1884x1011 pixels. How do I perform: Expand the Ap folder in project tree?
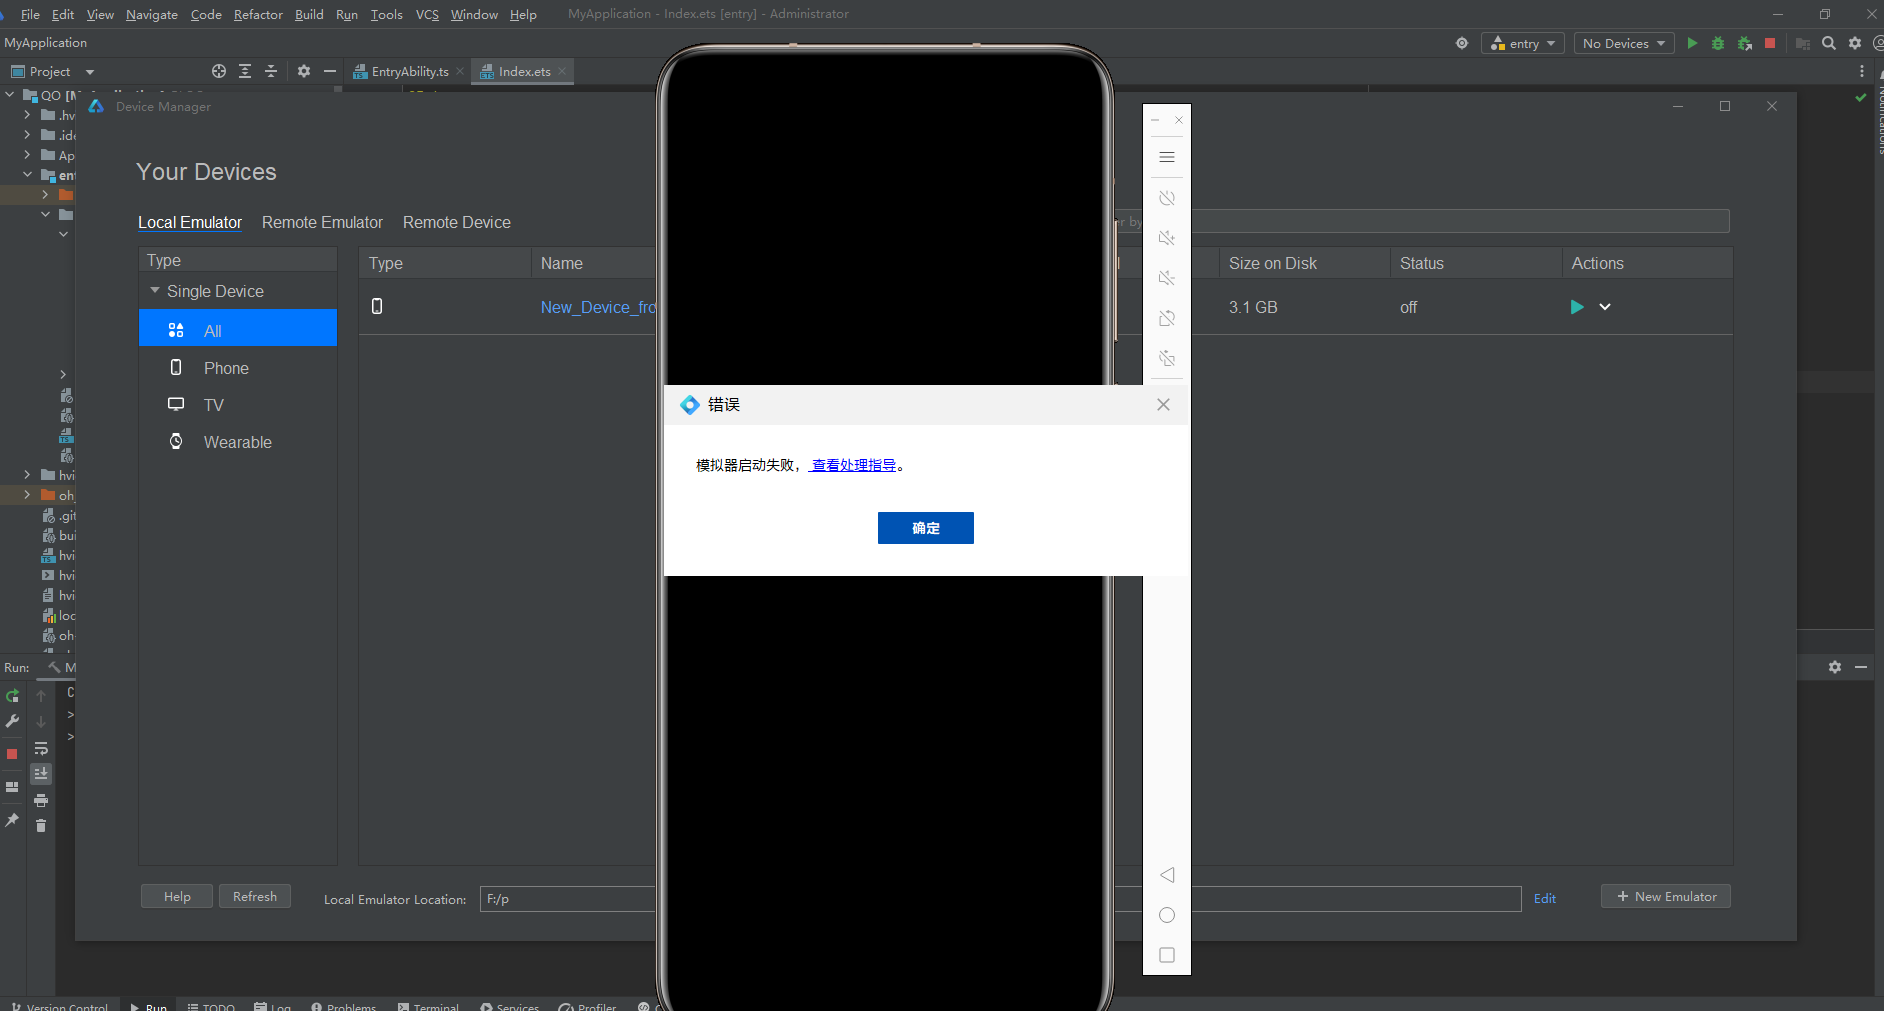27,155
